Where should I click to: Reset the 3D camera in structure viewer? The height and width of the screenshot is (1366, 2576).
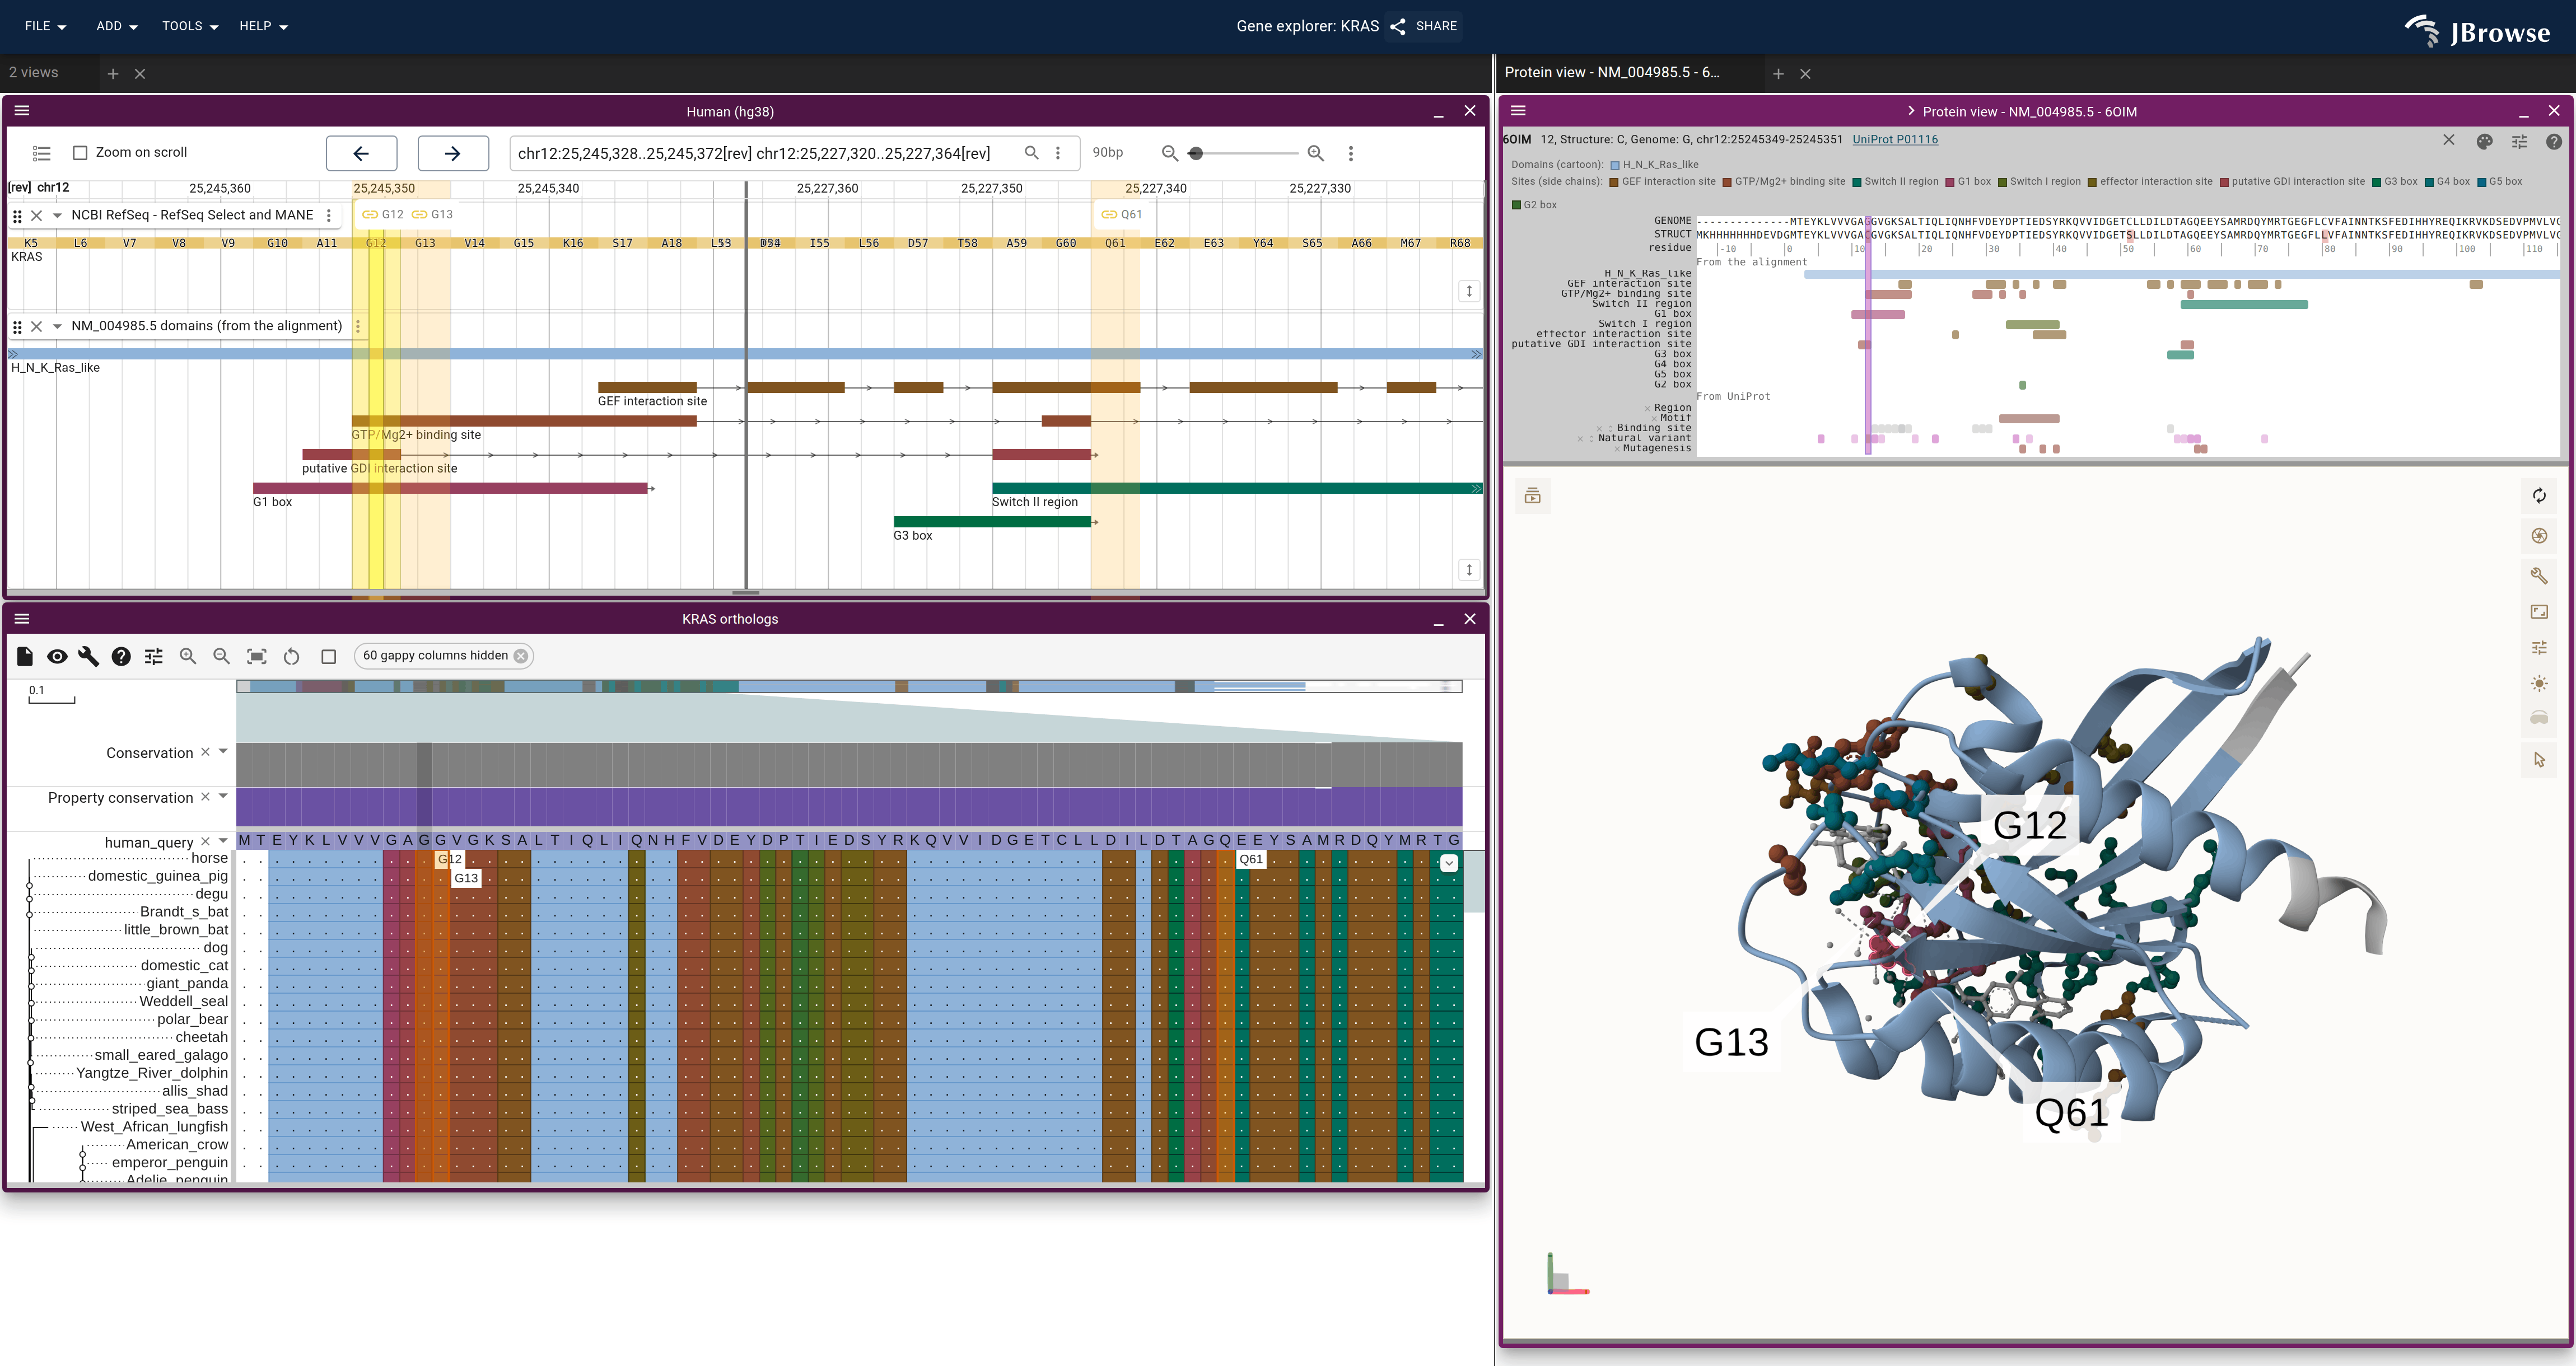coord(2539,496)
